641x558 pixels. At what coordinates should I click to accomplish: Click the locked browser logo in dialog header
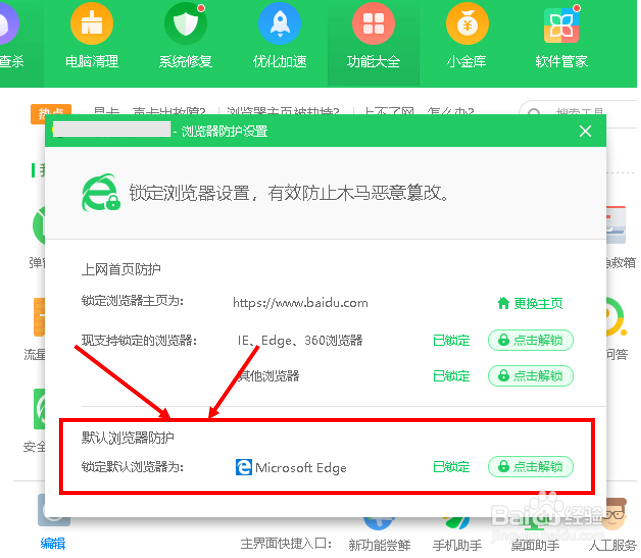click(101, 193)
